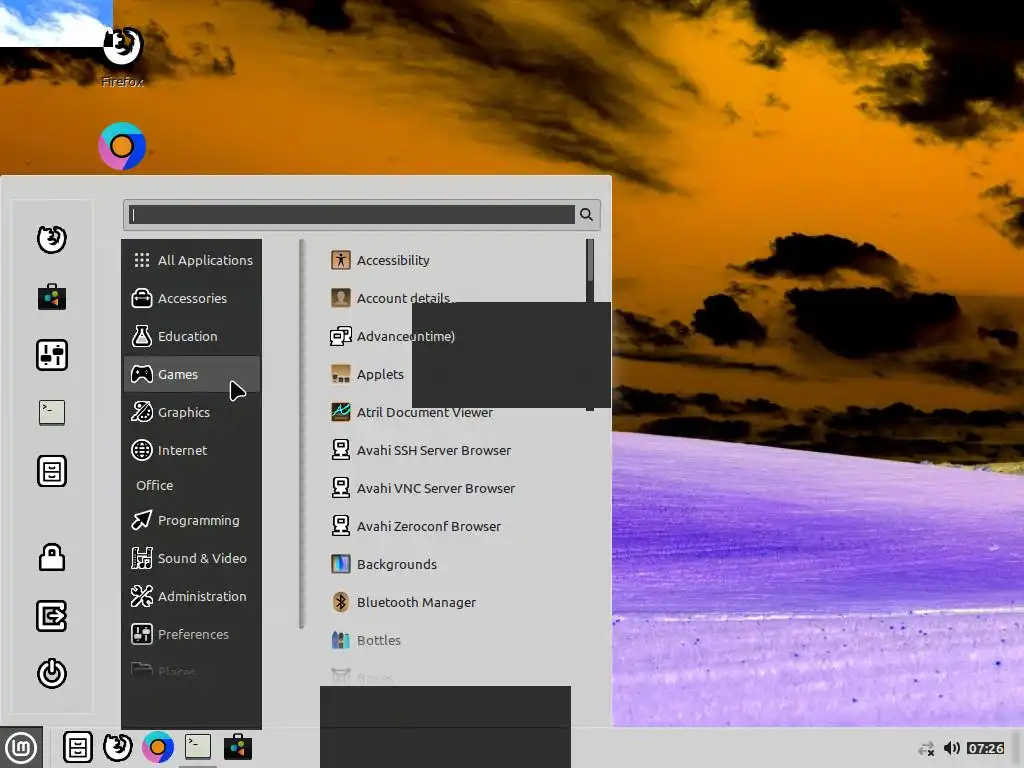Viewport: 1024px width, 768px height.
Task: Select the All Applications category
Action: click(x=192, y=260)
